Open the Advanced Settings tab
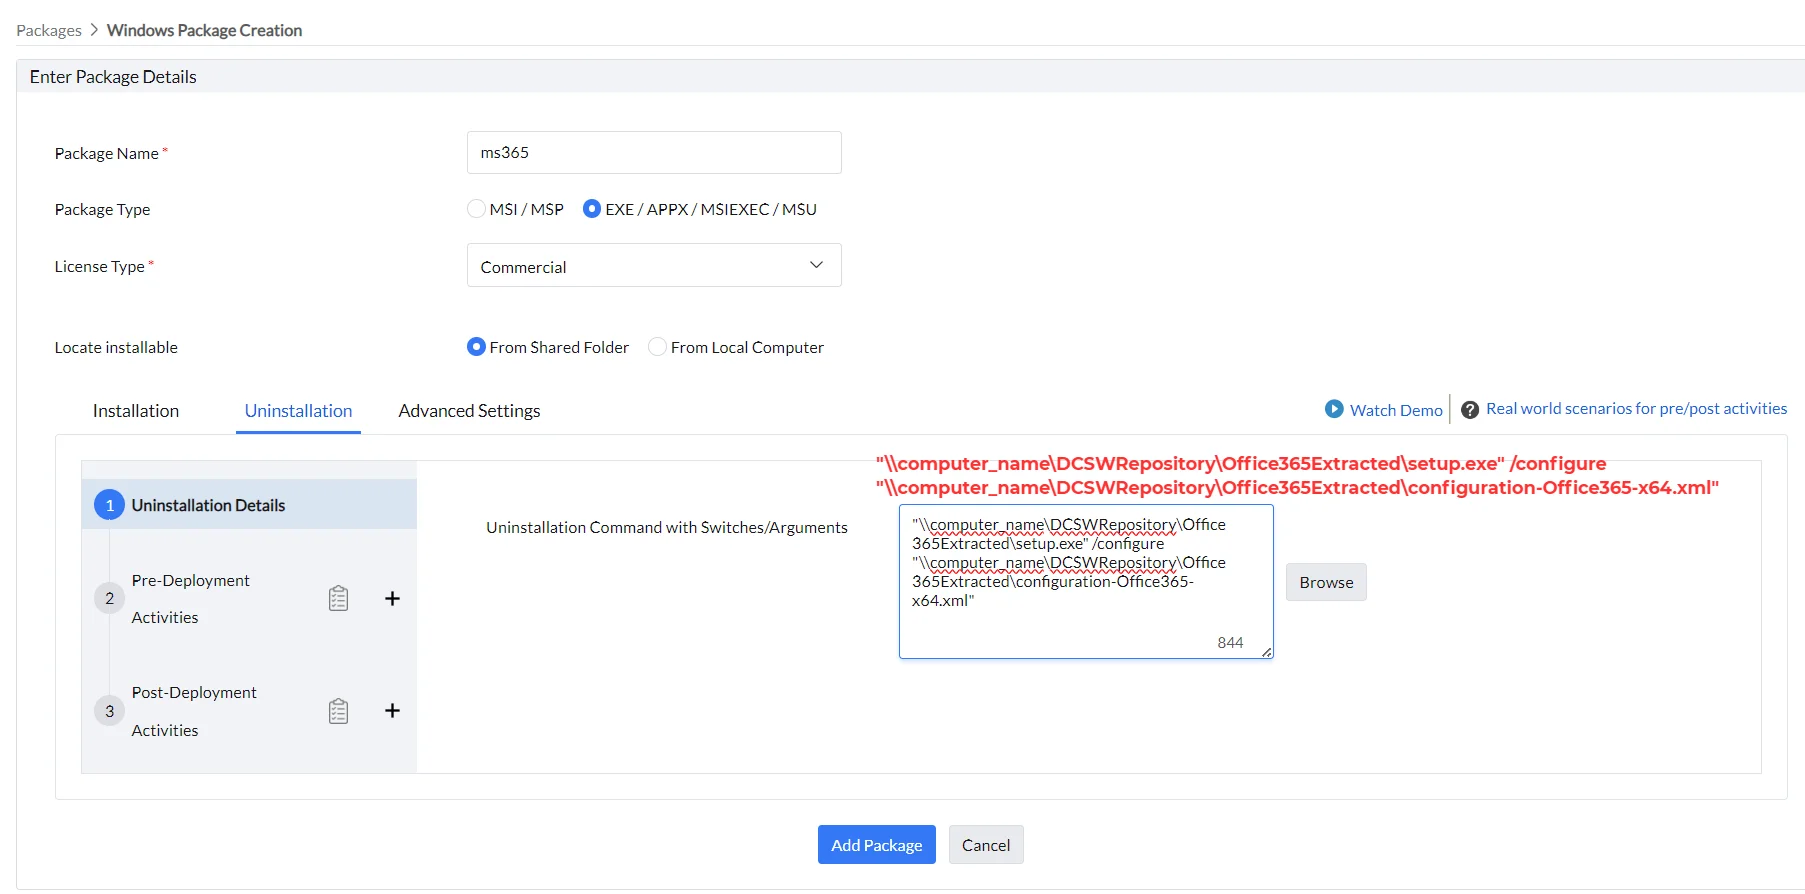This screenshot has width=1805, height=894. pos(469,411)
